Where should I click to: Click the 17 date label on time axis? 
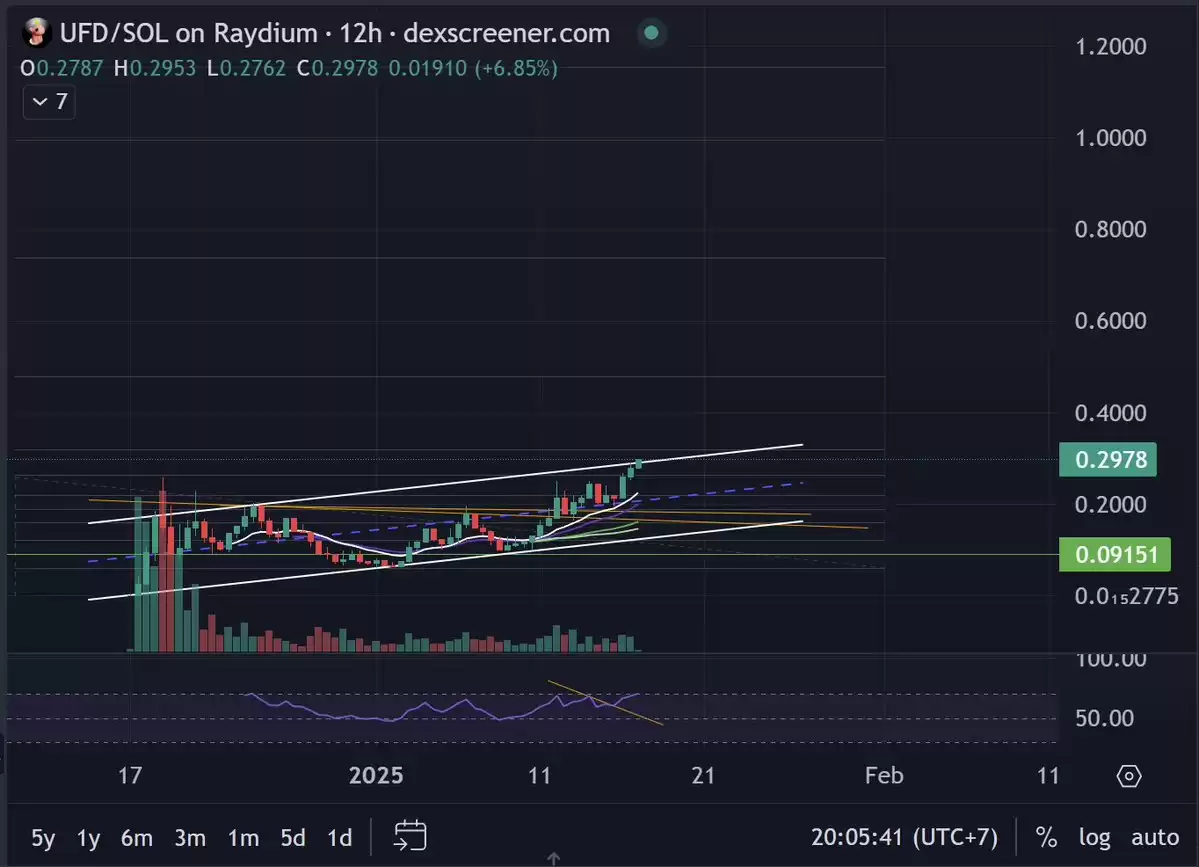130,775
